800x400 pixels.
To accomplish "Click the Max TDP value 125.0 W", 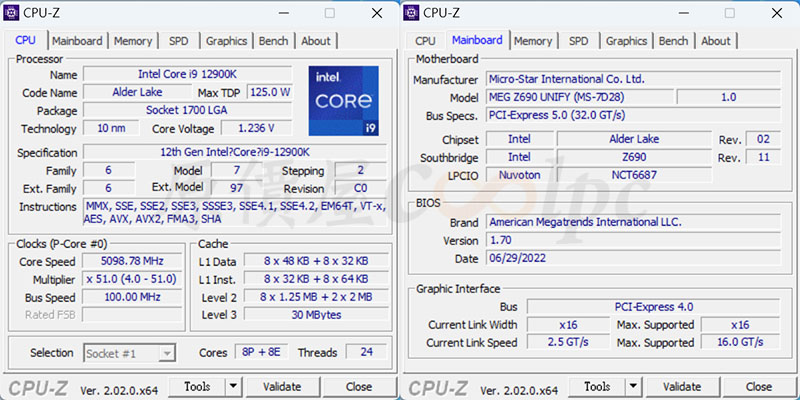I will pos(270,92).
